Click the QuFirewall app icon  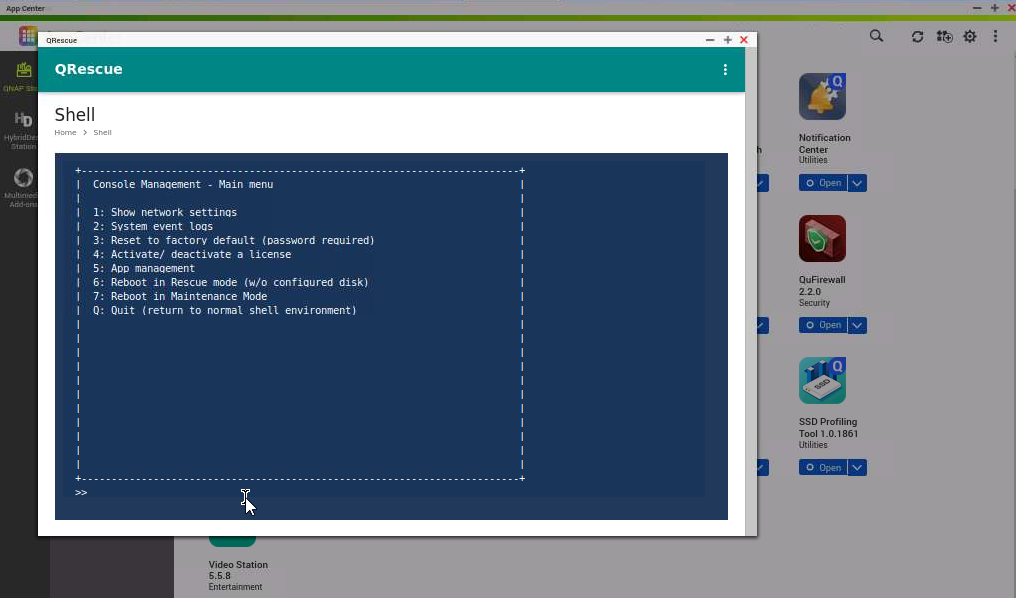[822, 238]
